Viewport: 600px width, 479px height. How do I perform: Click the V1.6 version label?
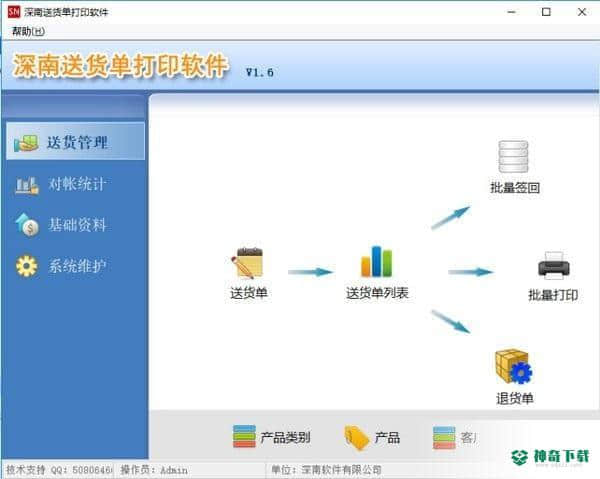pos(259,72)
